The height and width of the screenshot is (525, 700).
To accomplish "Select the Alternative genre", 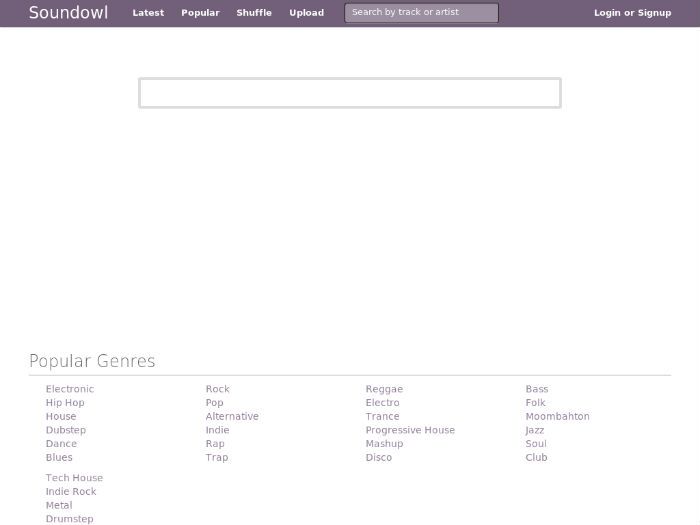I will [x=232, y=416].
